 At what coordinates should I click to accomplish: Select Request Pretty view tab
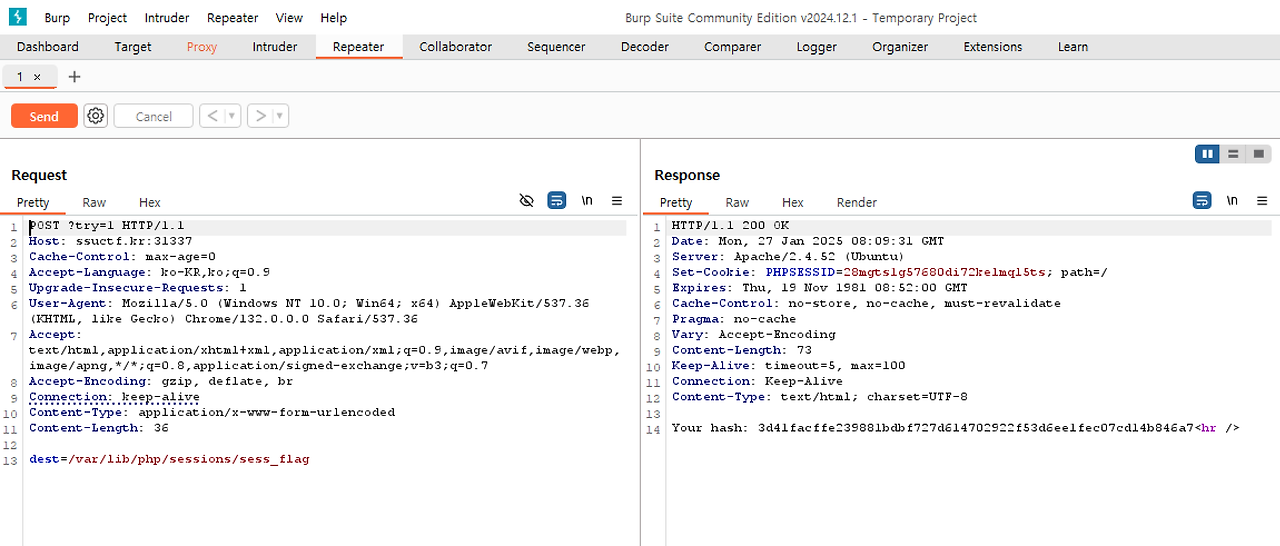[33, 202]
